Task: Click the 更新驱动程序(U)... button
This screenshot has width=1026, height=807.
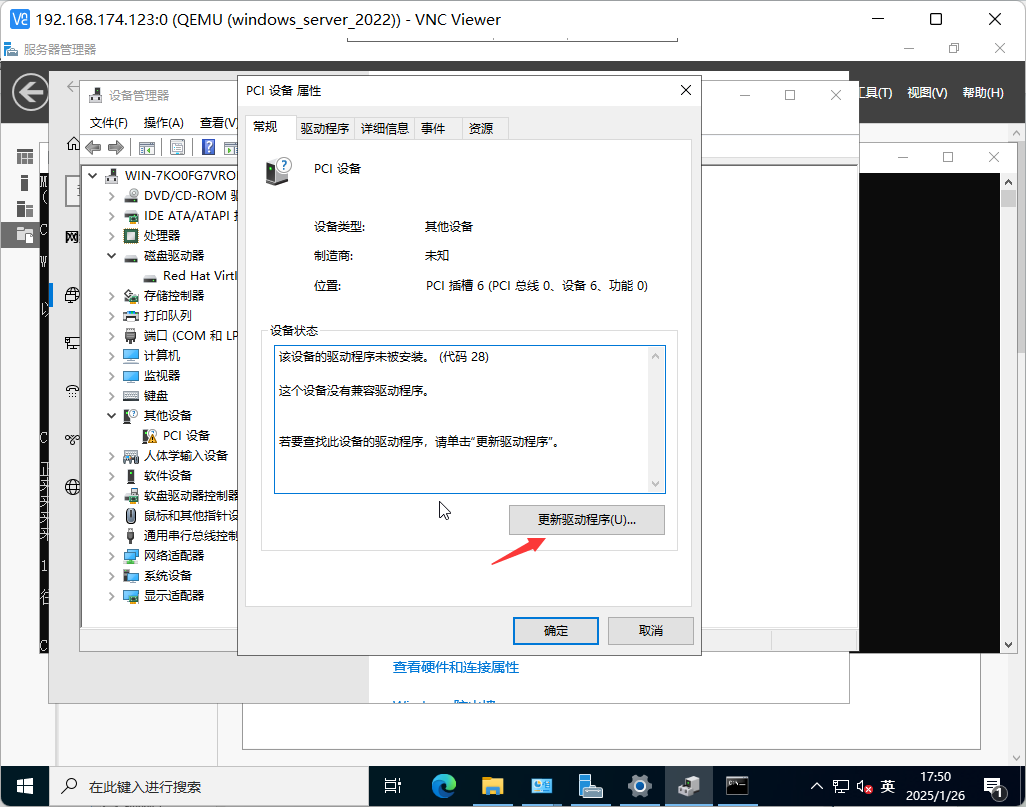Action: [x=587, y=520]
